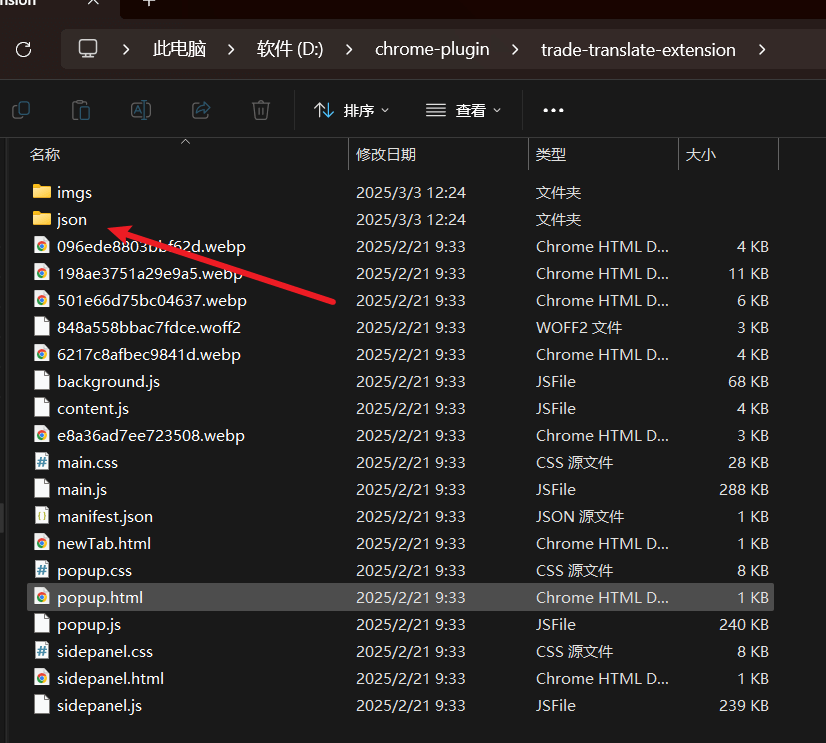
Task: Click the refresh icon in address bar
Action: click(24, 49)
